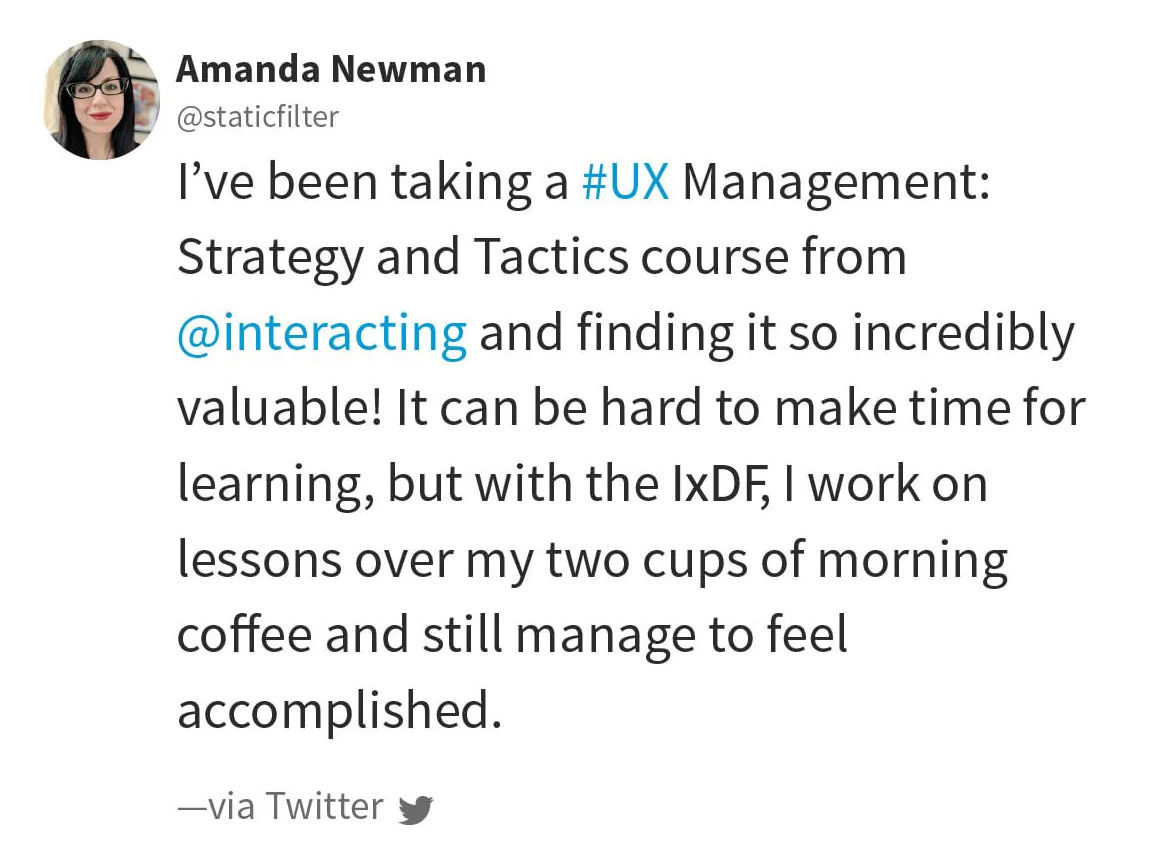Click the word "learning," in the tweet

(275, 487)
